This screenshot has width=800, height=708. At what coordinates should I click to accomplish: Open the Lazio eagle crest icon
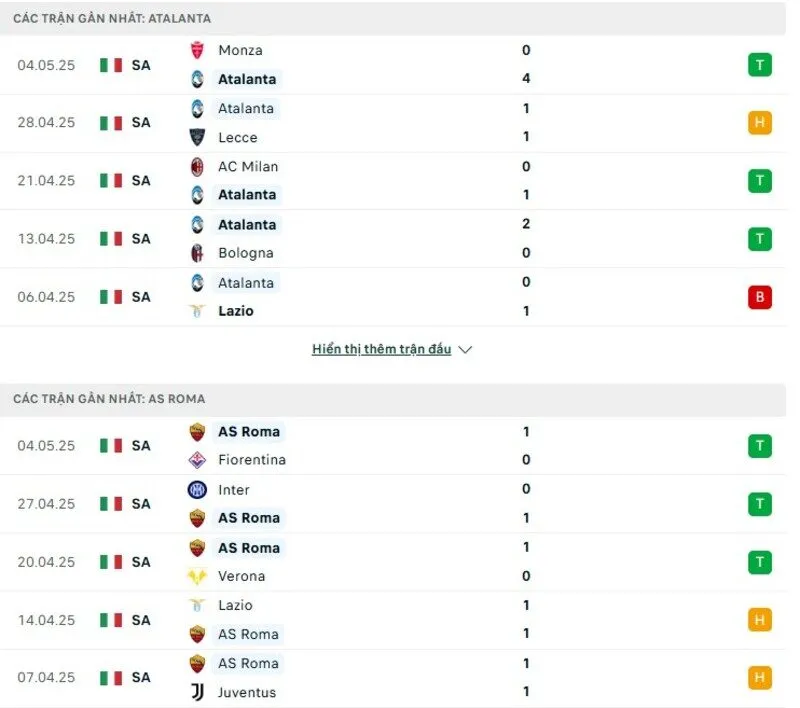click(198, 311)
